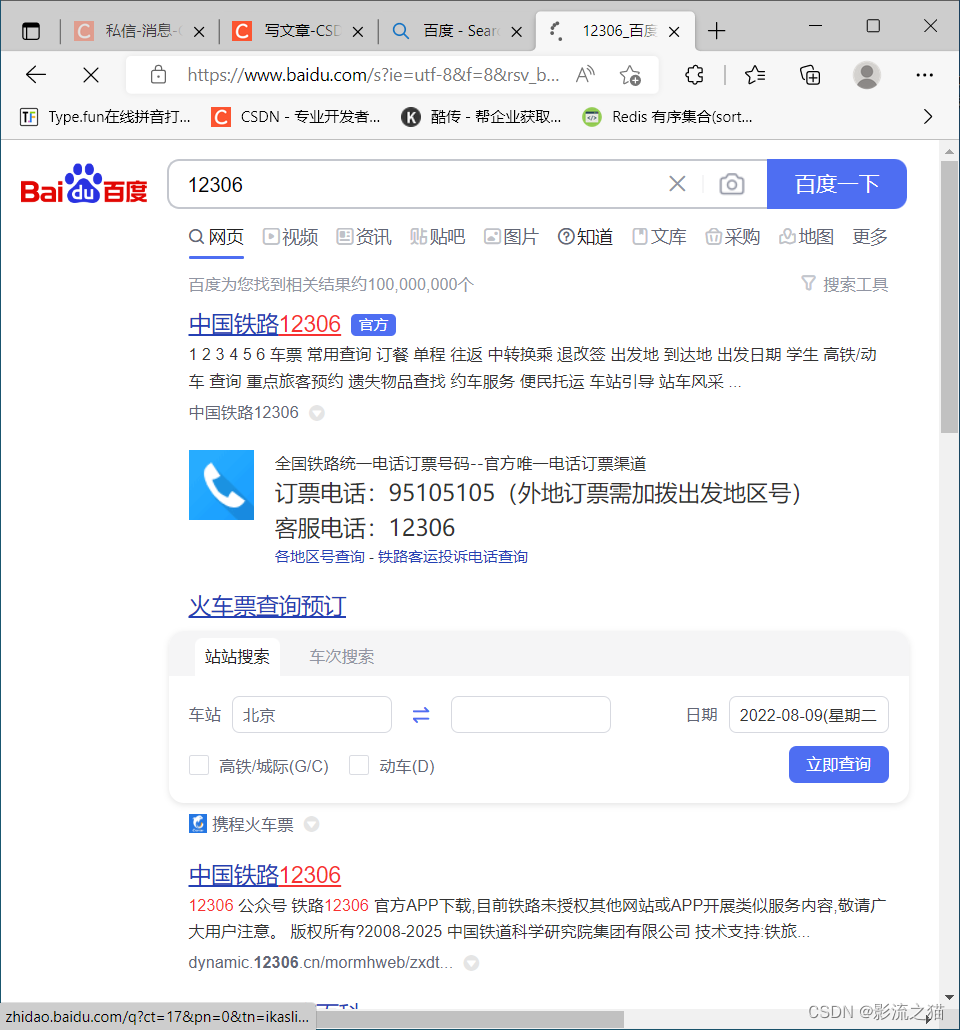The width and height of the screenshot is (960, 1030).
Task: Switch to the 知道 search tab
Action: [585, 236]
